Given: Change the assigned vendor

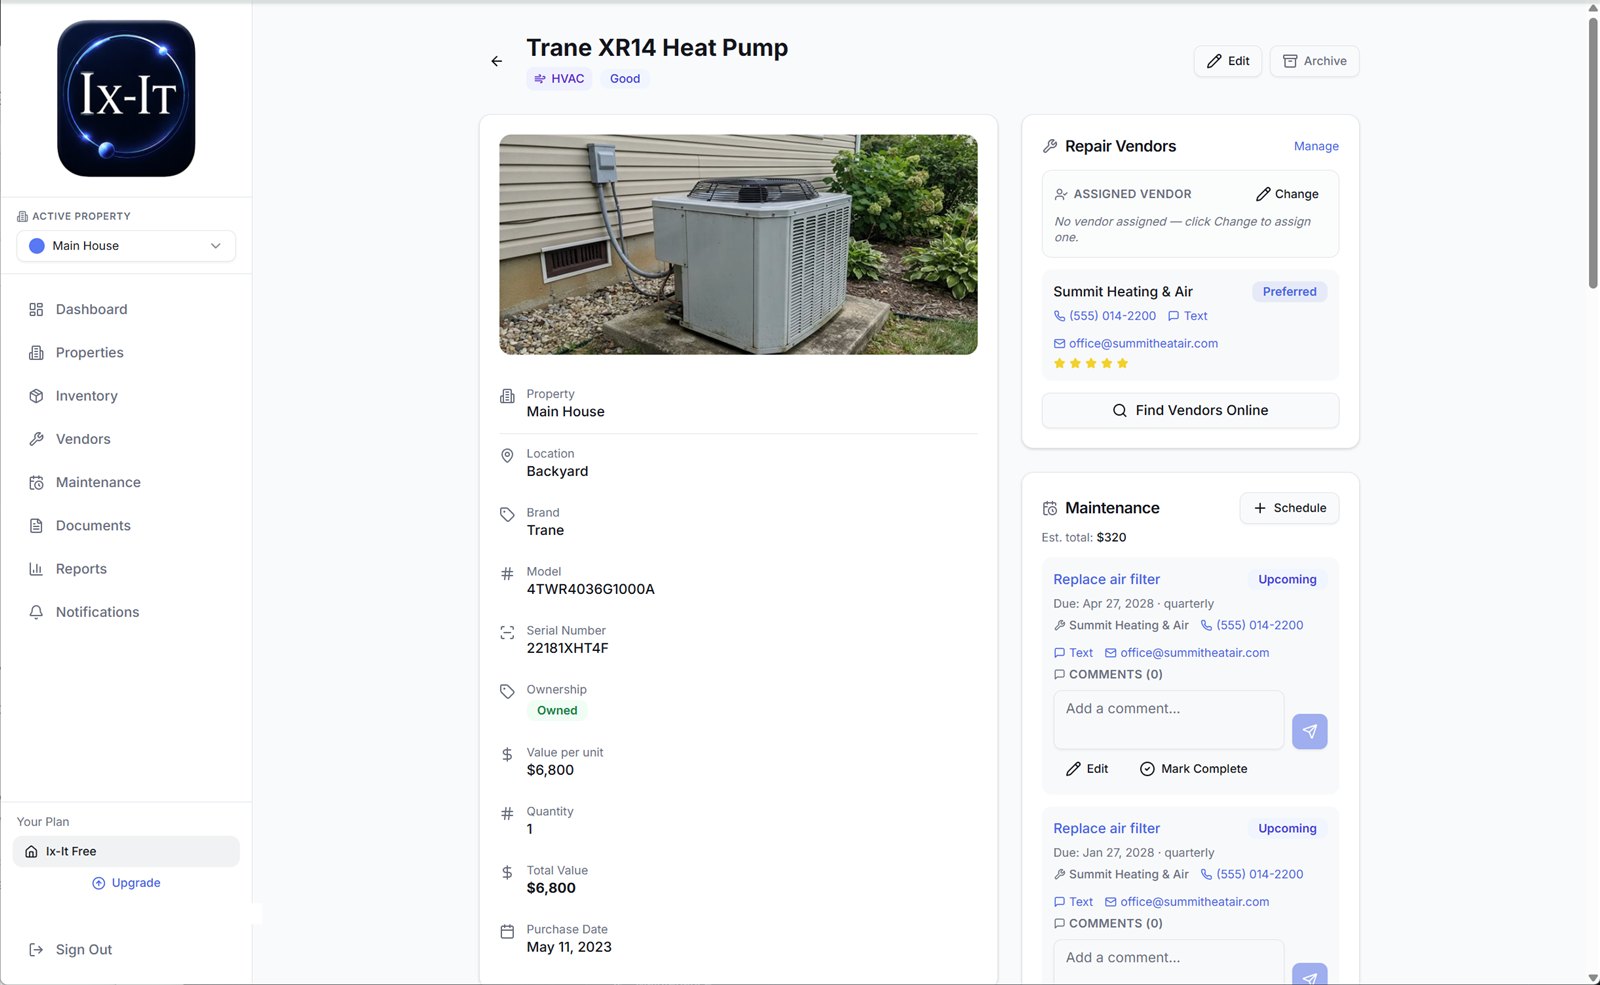Looking at the screenshot, I should [1287, 194].
